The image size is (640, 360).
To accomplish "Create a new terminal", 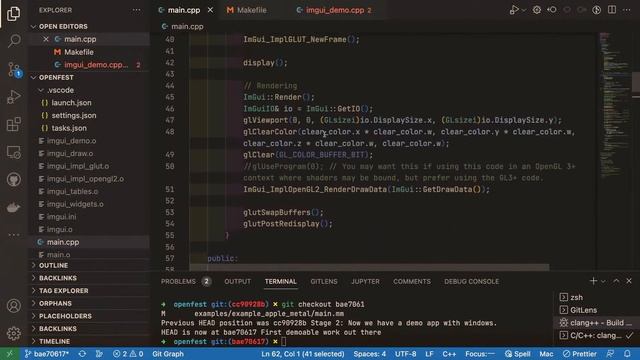I will pos(593,281).
